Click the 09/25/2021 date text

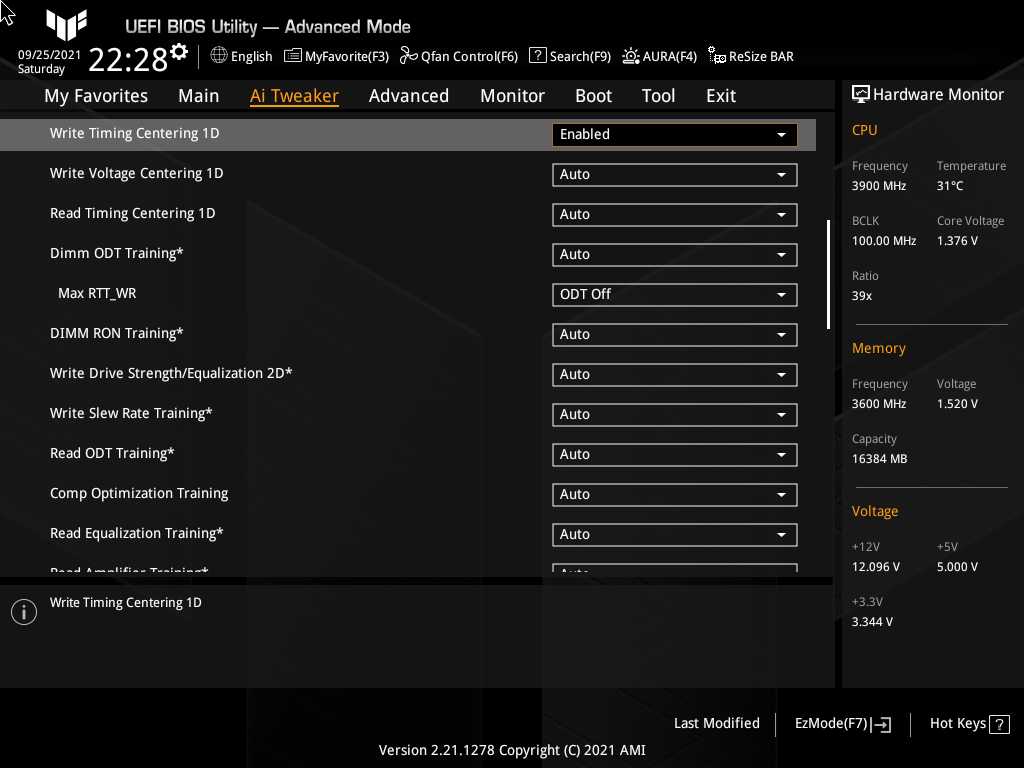click(49, 55)
